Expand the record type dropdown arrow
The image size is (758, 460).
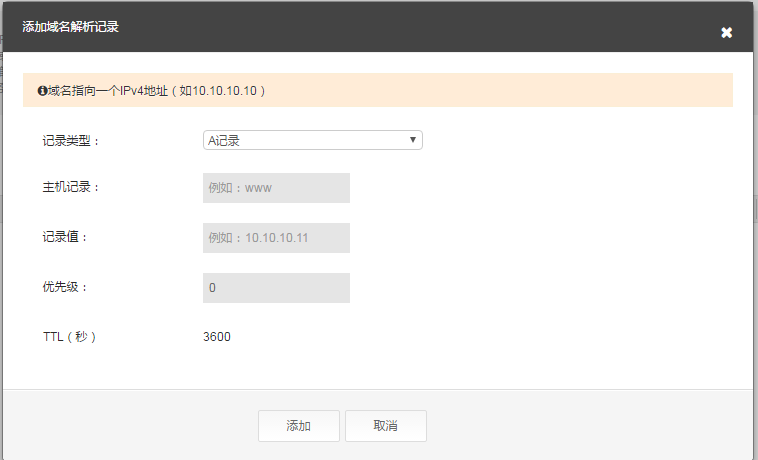tap(413, 140)
